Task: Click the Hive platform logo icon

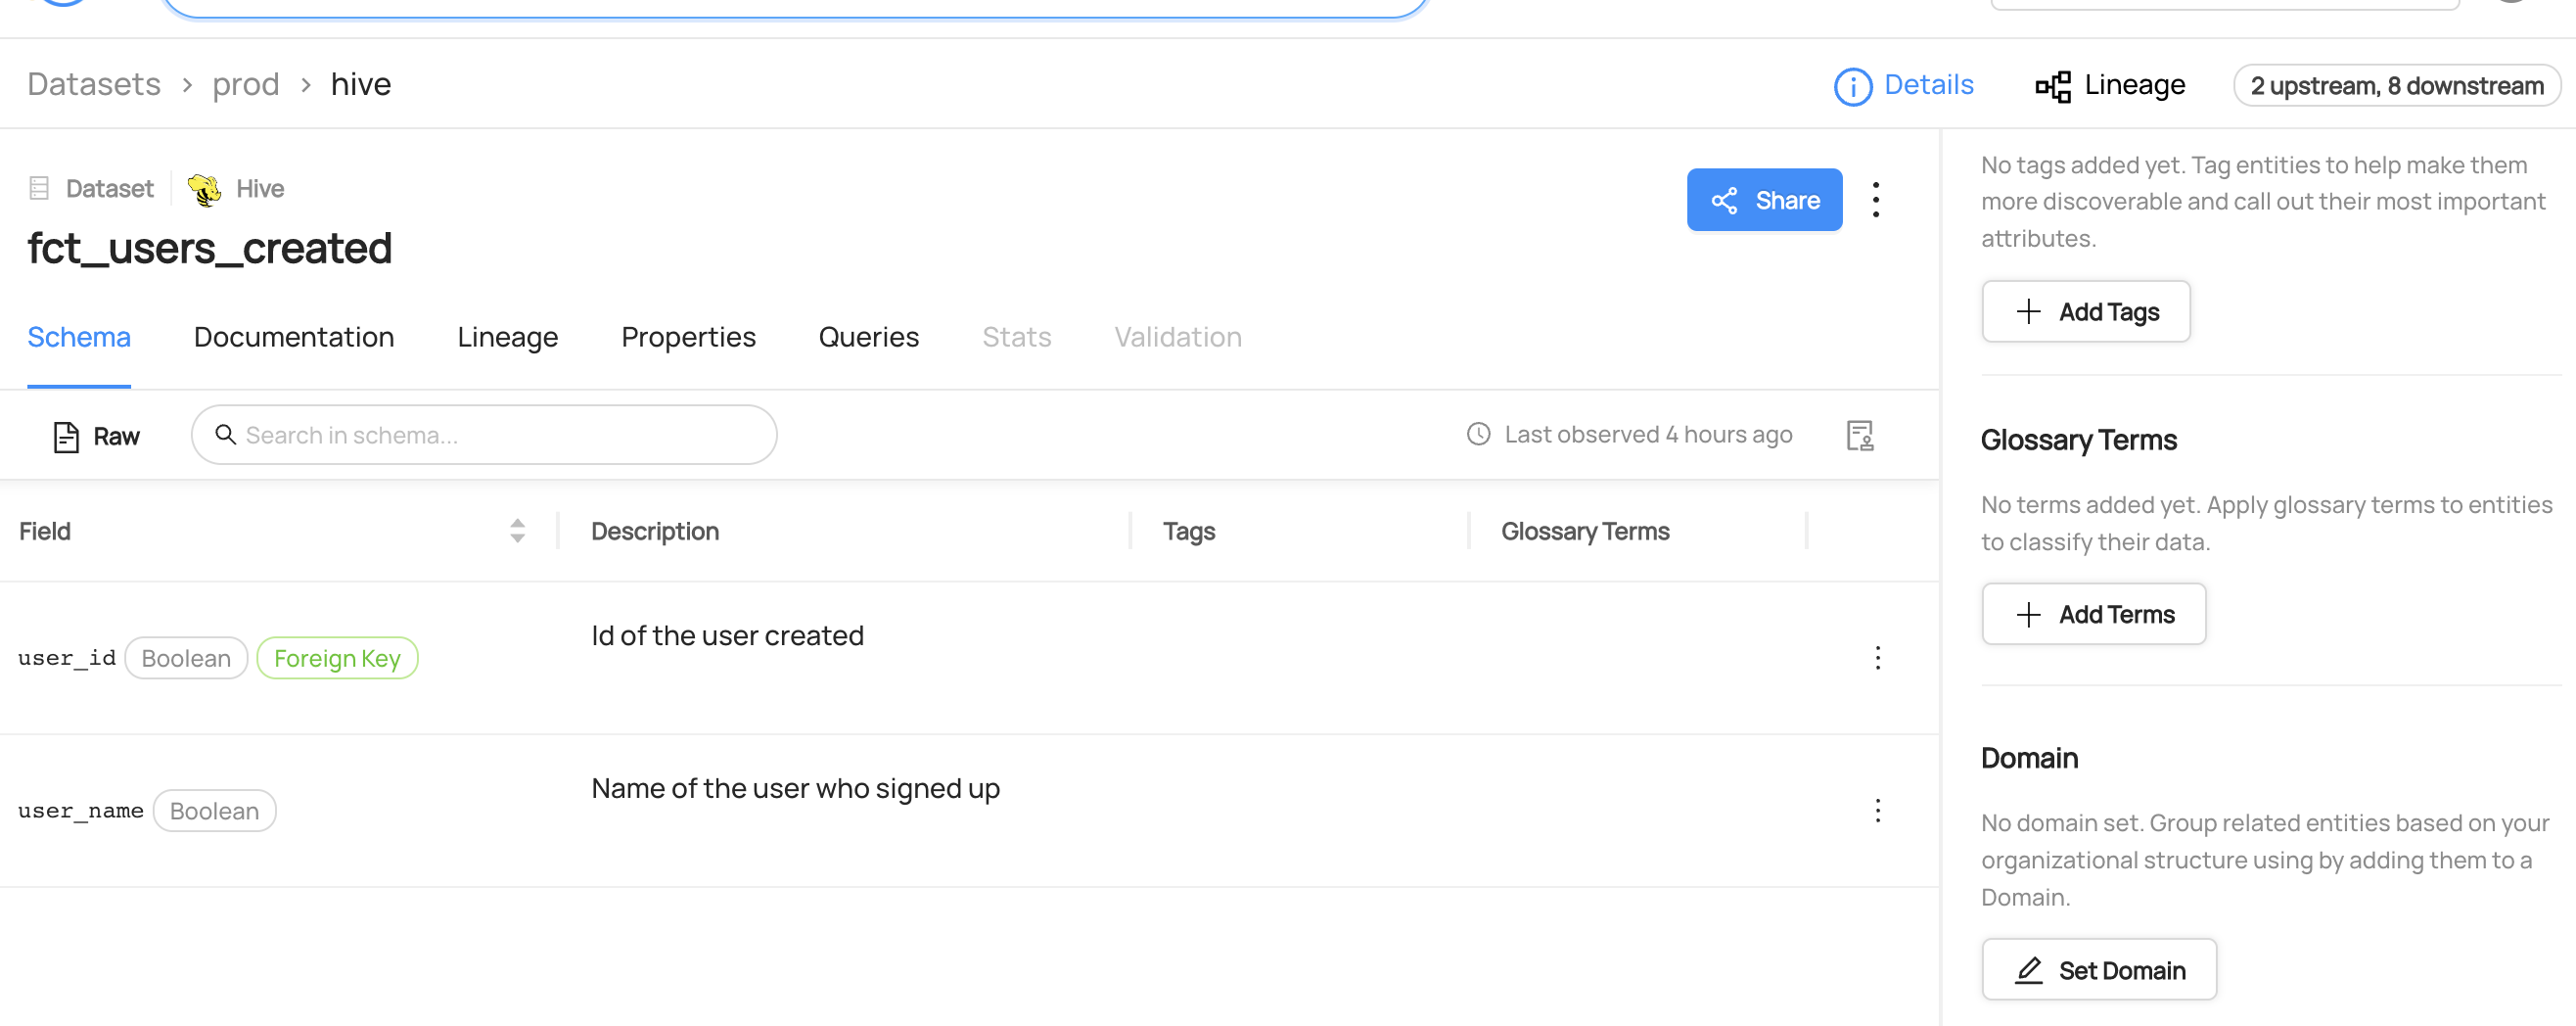Action: (x=204, y=188)
